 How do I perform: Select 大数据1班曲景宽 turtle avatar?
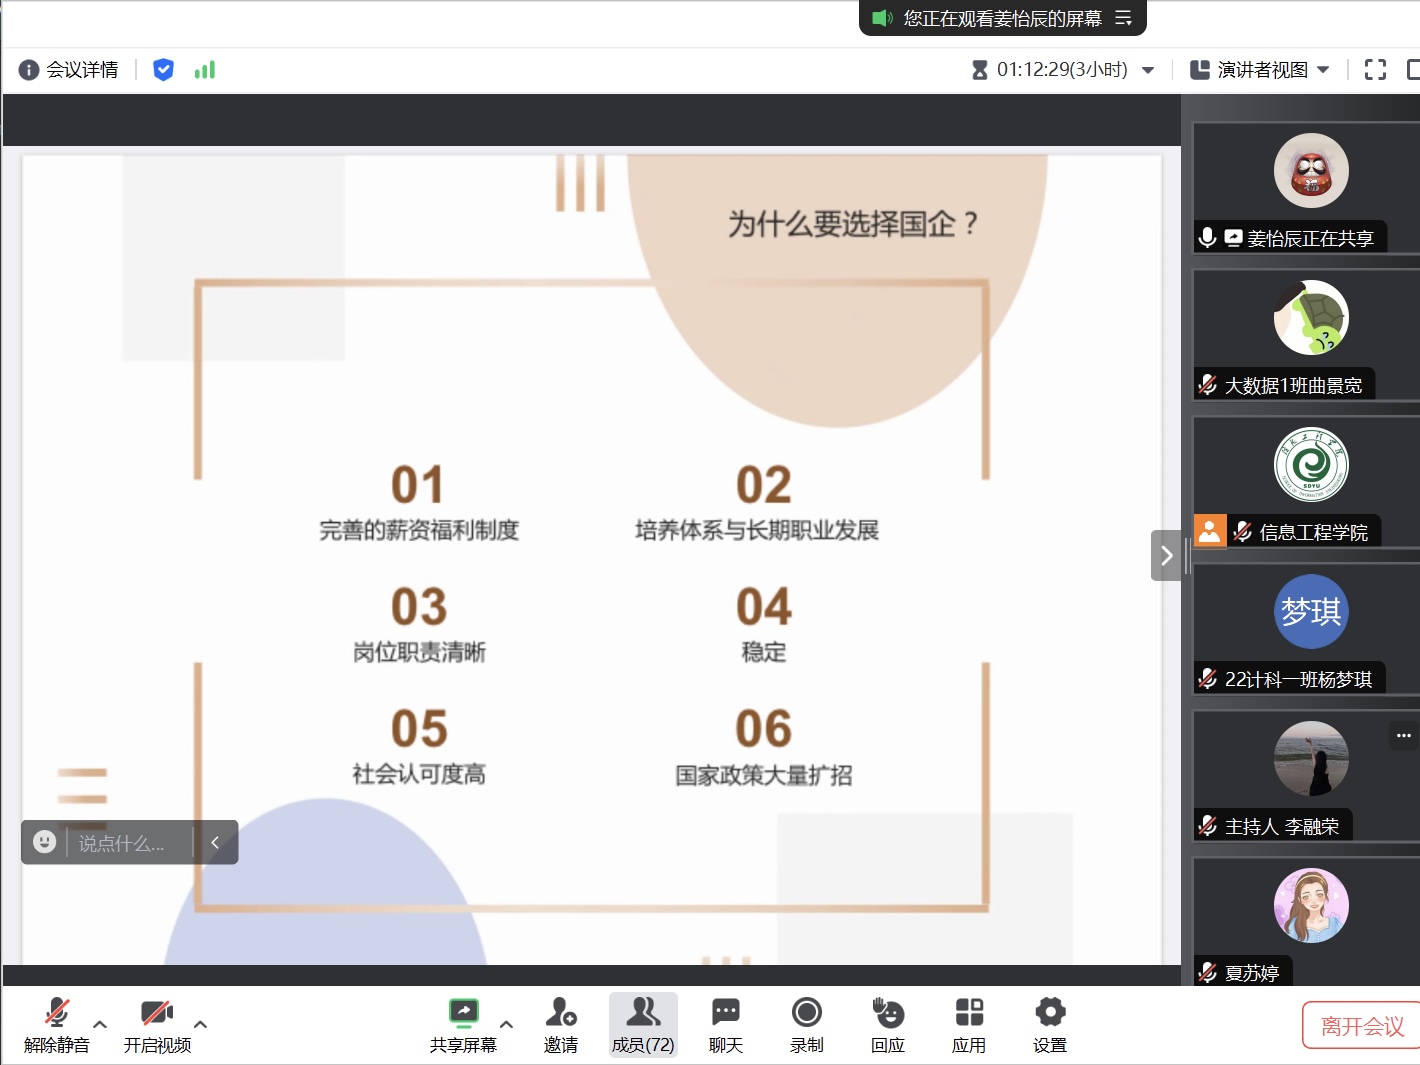tap(1311, 318)
